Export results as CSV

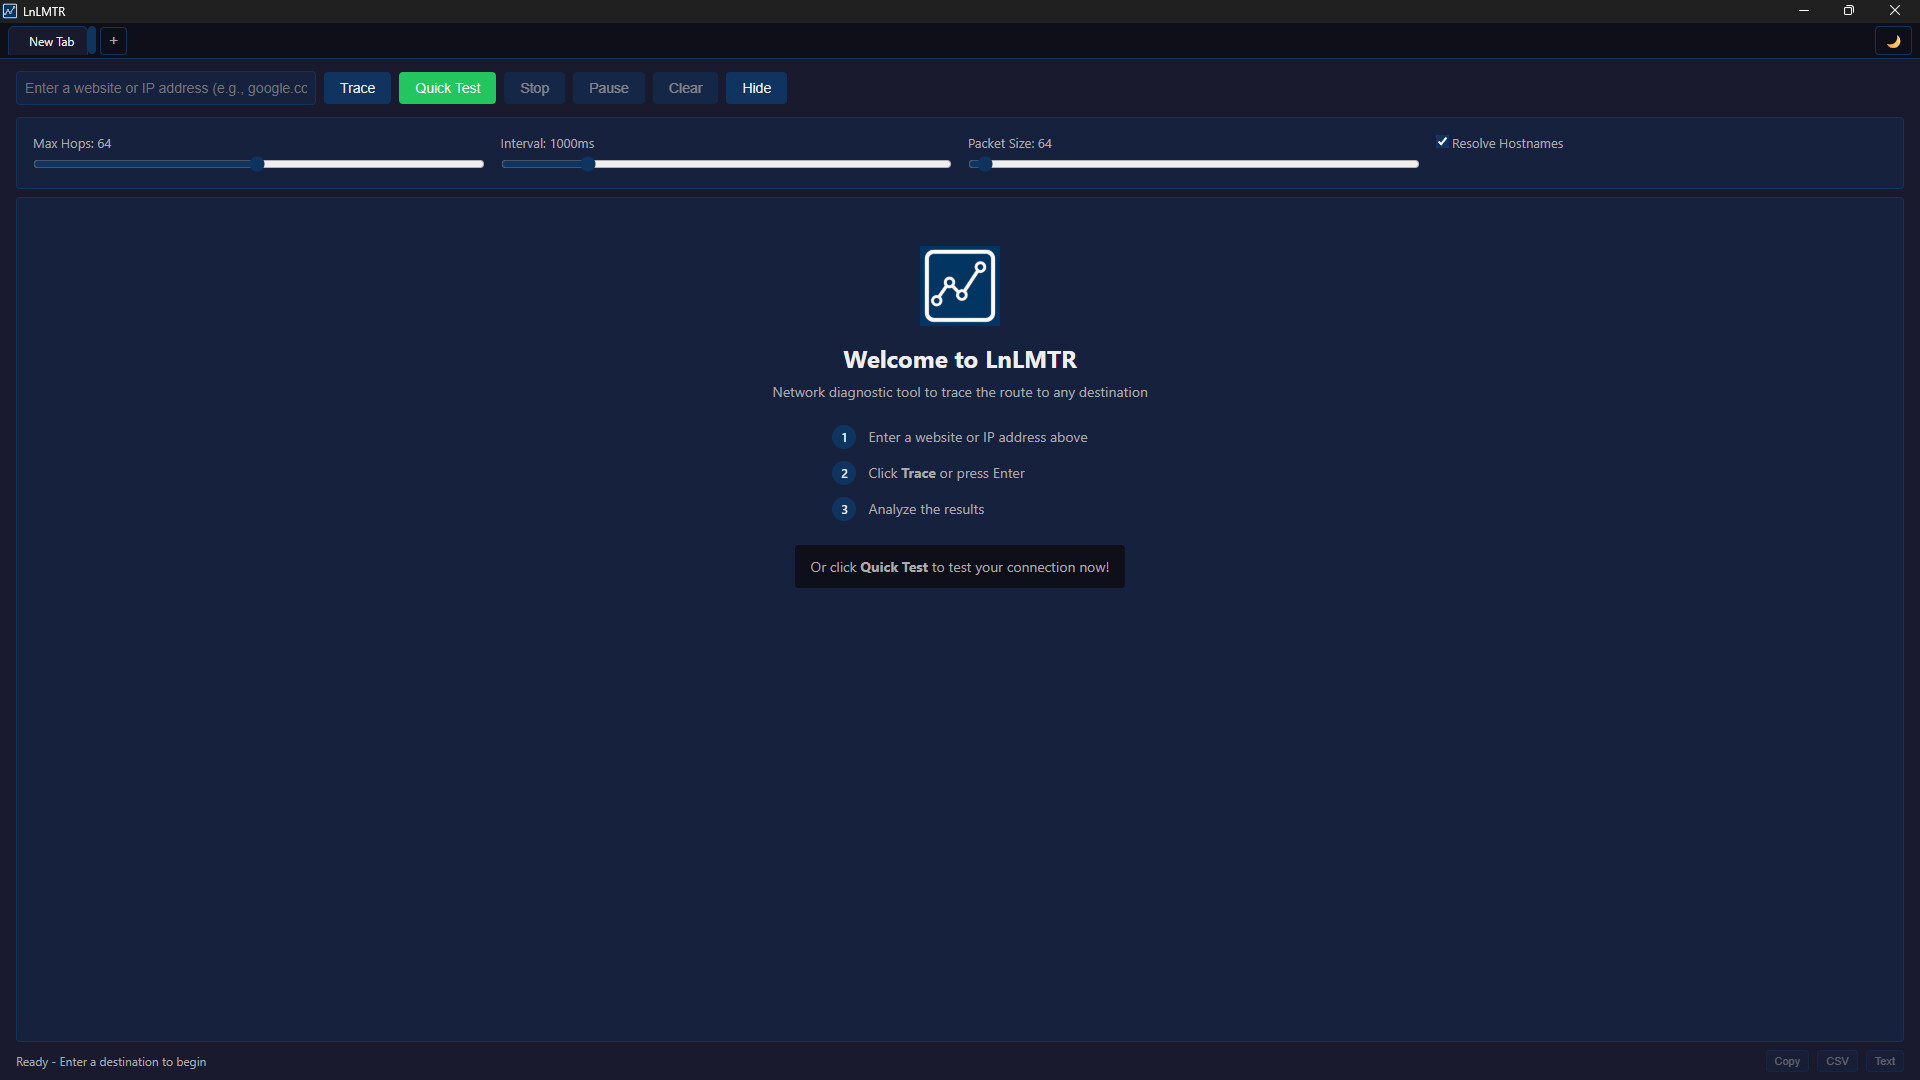pyautogui.click(x=1837, y=1061)
